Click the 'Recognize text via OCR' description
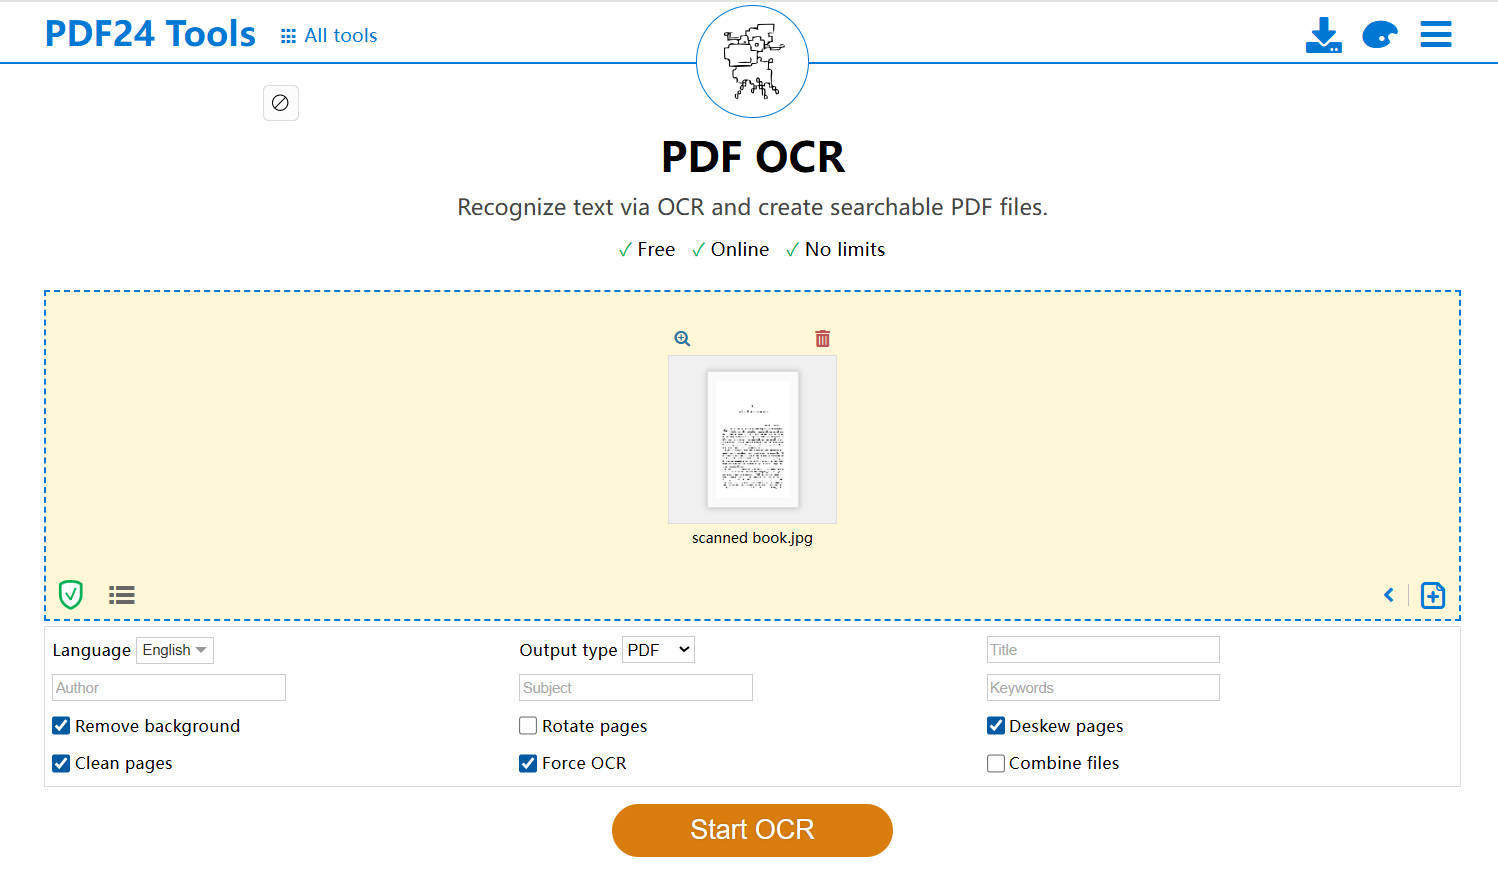The image size is (1498, 871). click(752, 207)
